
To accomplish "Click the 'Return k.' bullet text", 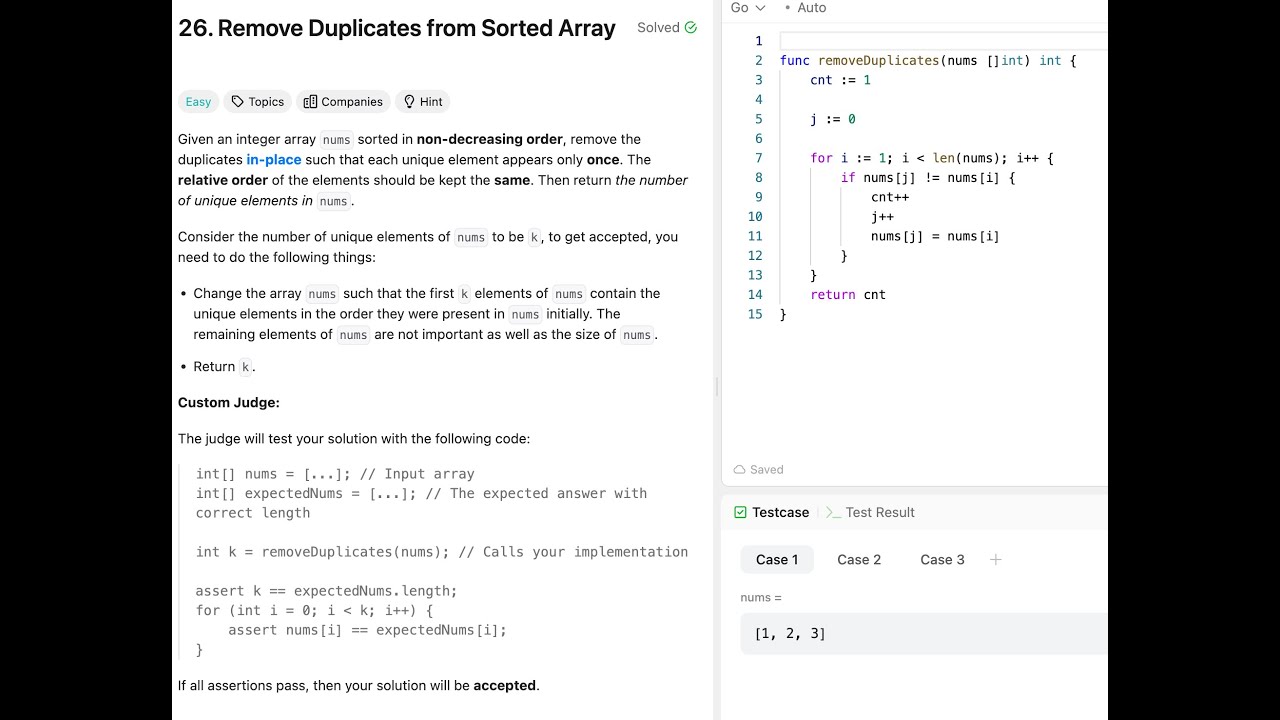I will coord(224,367).
